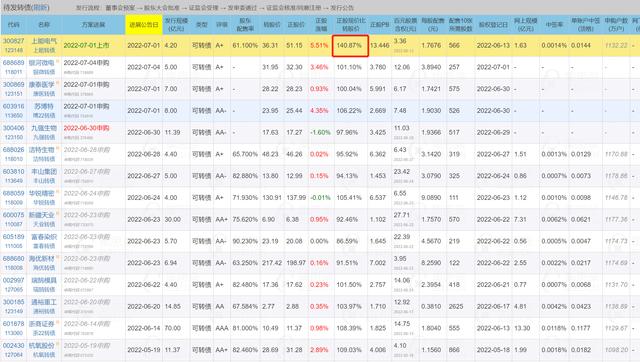
Task: Open stock code 603916 link
Action: (x=13, y=106)
